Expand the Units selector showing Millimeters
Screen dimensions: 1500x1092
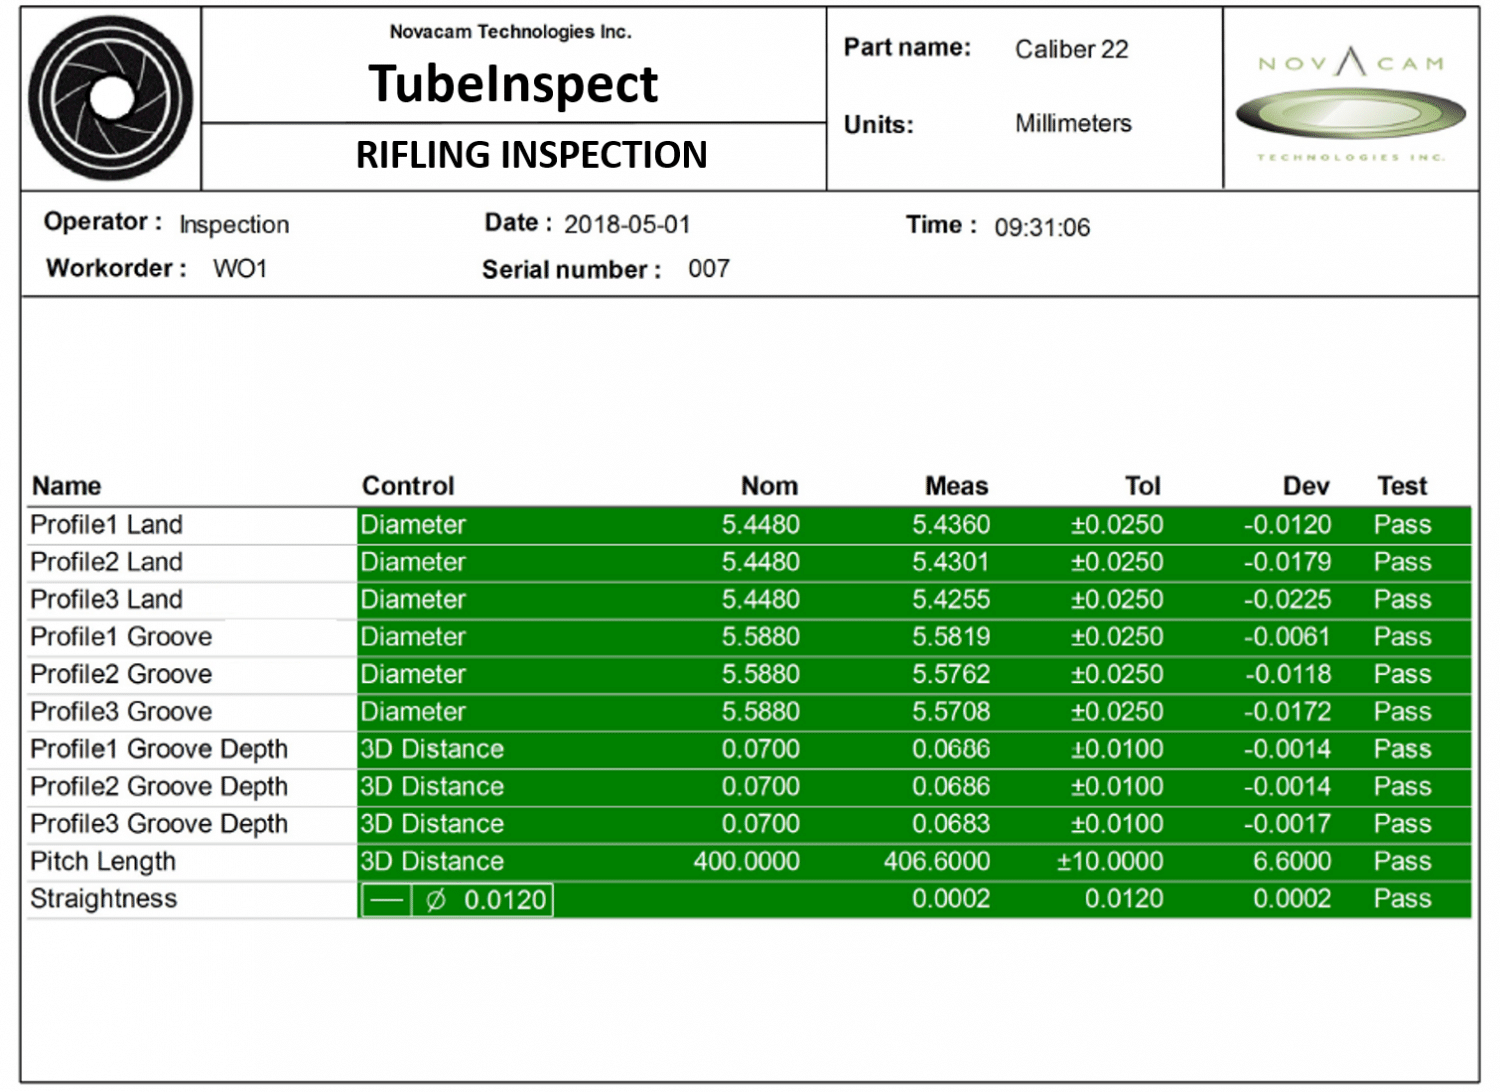tap(1072, 124)
